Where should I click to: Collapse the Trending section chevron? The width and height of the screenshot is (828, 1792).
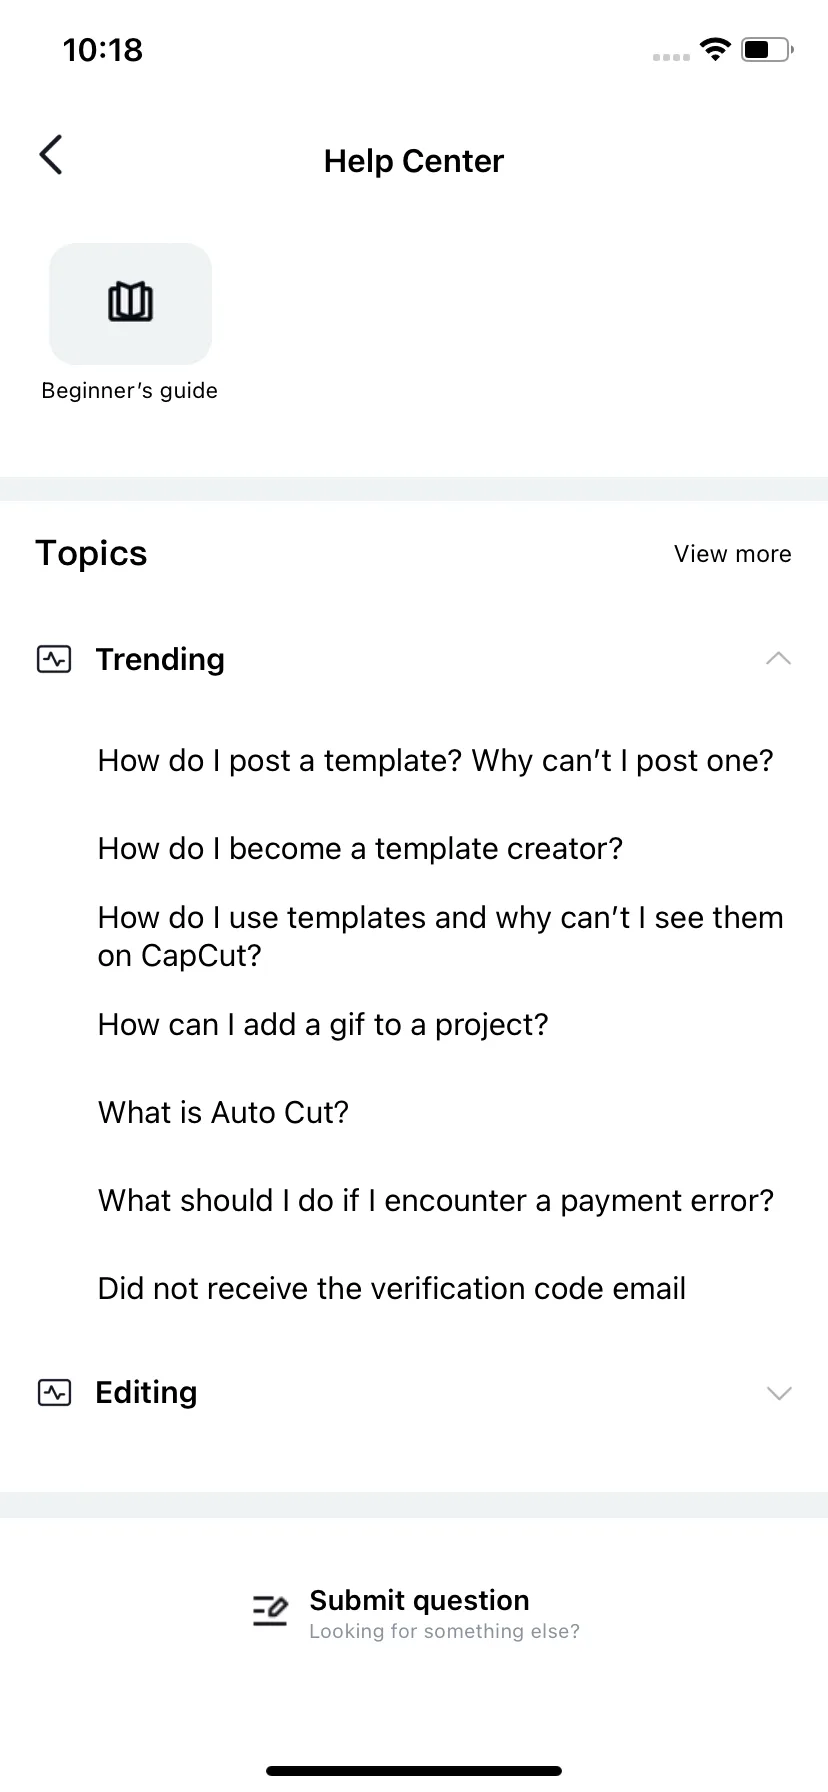(778, 659)
